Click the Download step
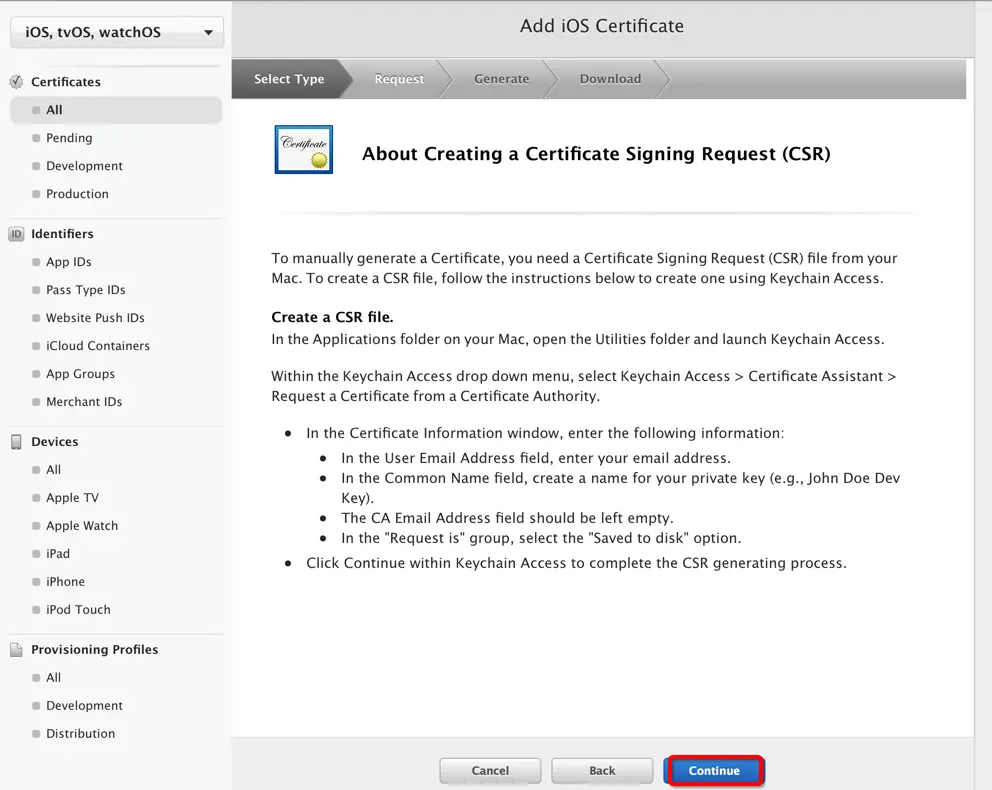This screenshot has width=992, height=790. coord(611,79)
